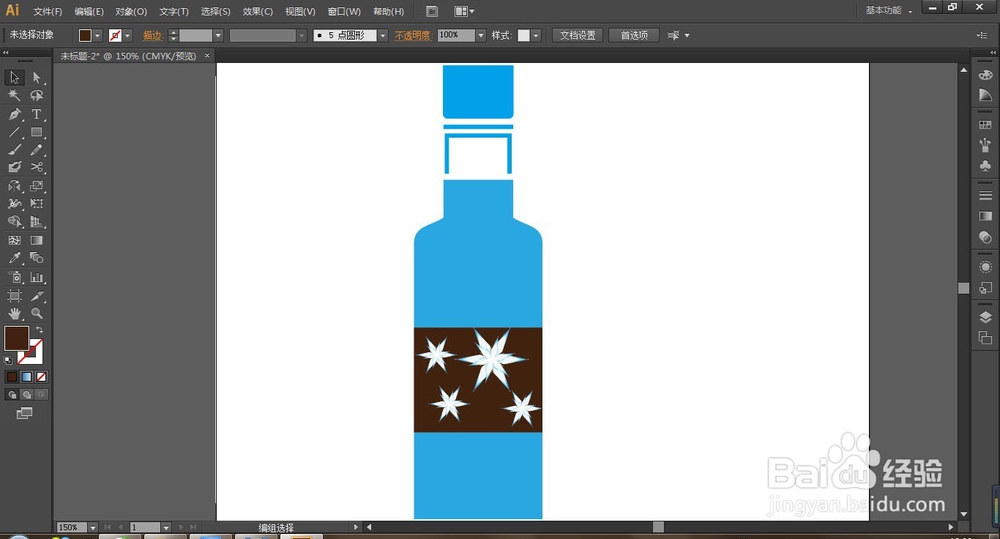Switch to Draw Normal mode

click(x=11, y=395)
